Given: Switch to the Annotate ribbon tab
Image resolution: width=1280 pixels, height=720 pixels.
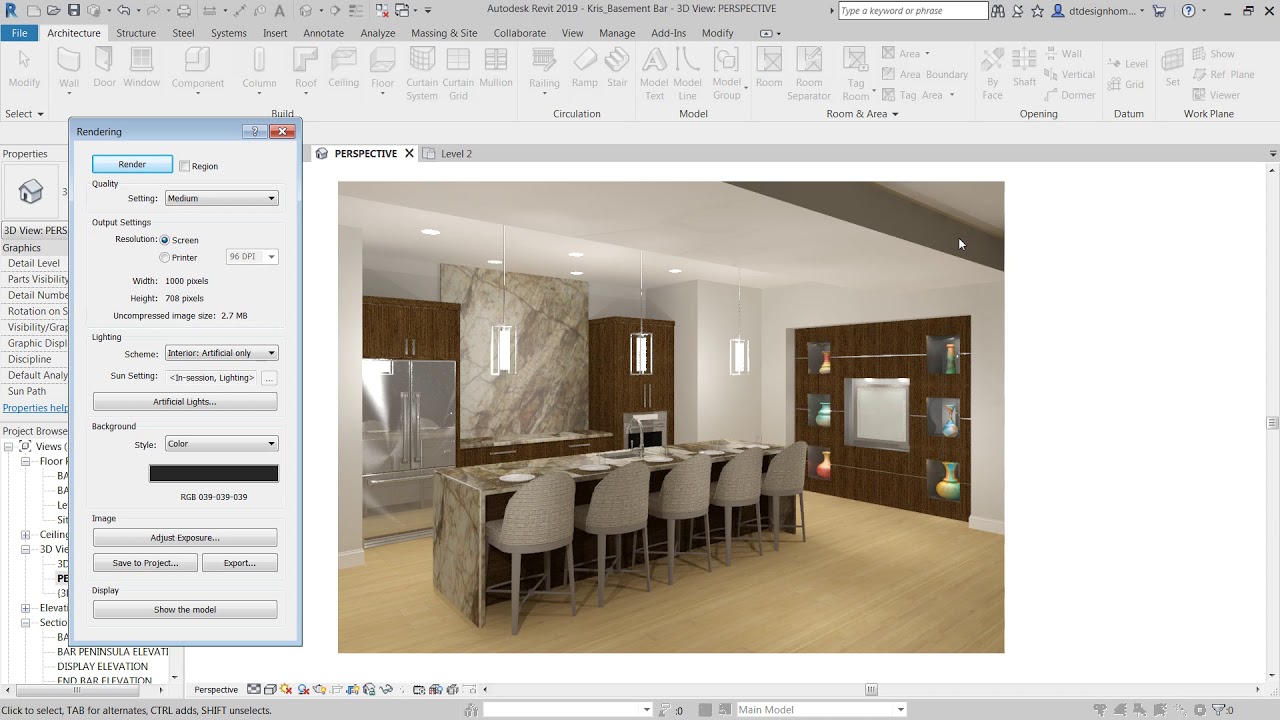Looking at the screenshot, I should (x=323, y=33).
